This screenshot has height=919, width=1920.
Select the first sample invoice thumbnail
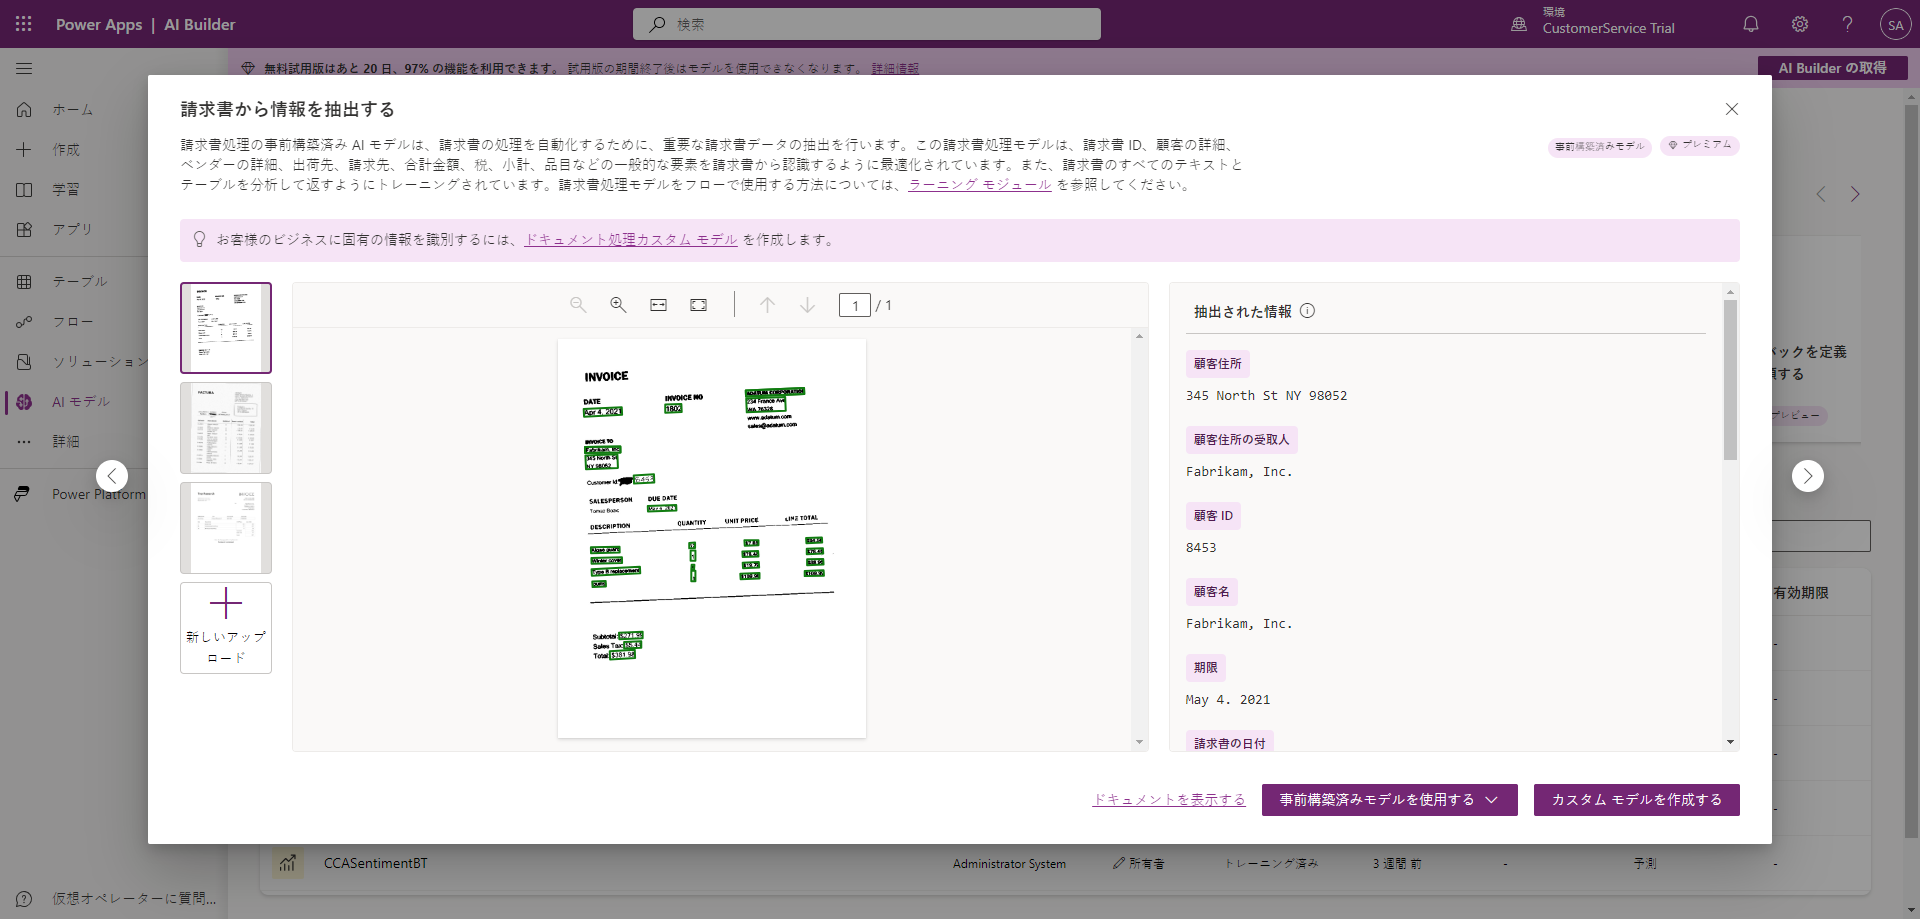226,328
